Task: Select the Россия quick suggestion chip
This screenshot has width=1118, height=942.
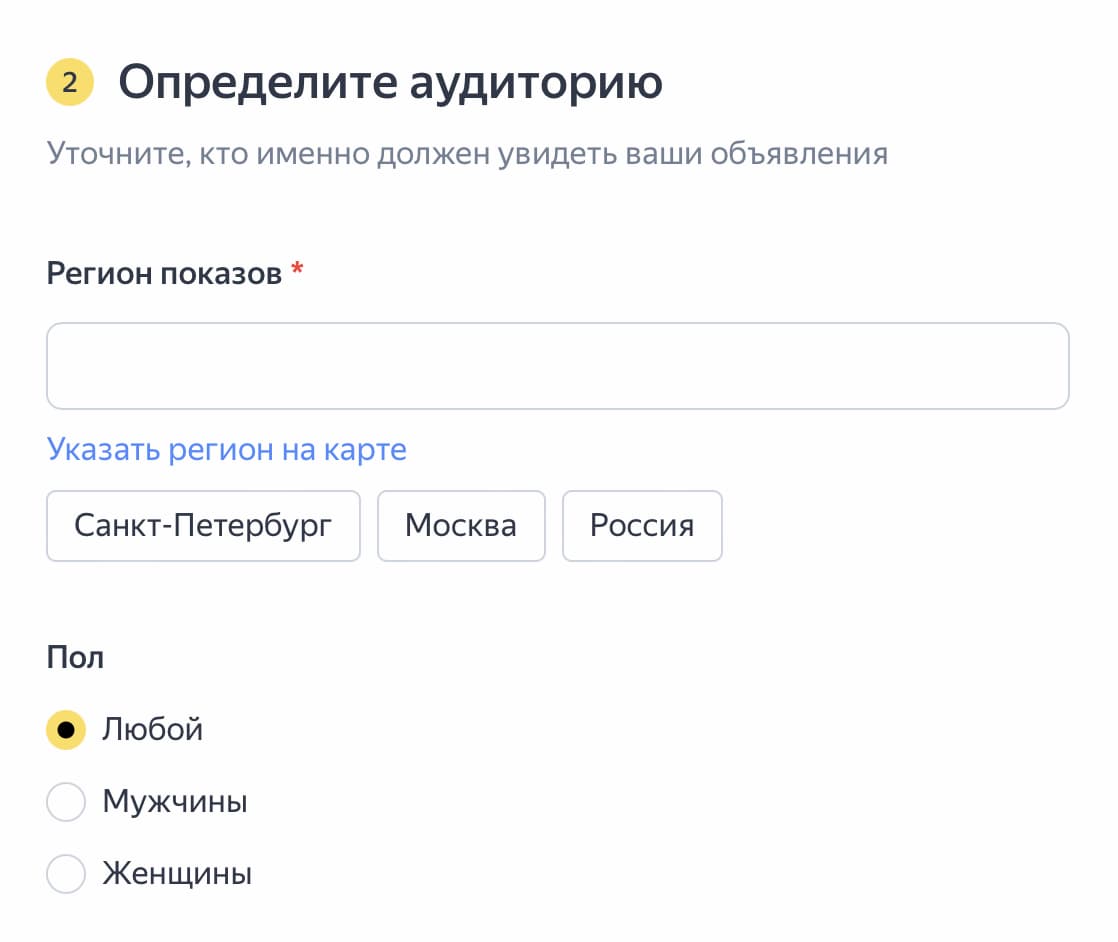Action: 642,525
